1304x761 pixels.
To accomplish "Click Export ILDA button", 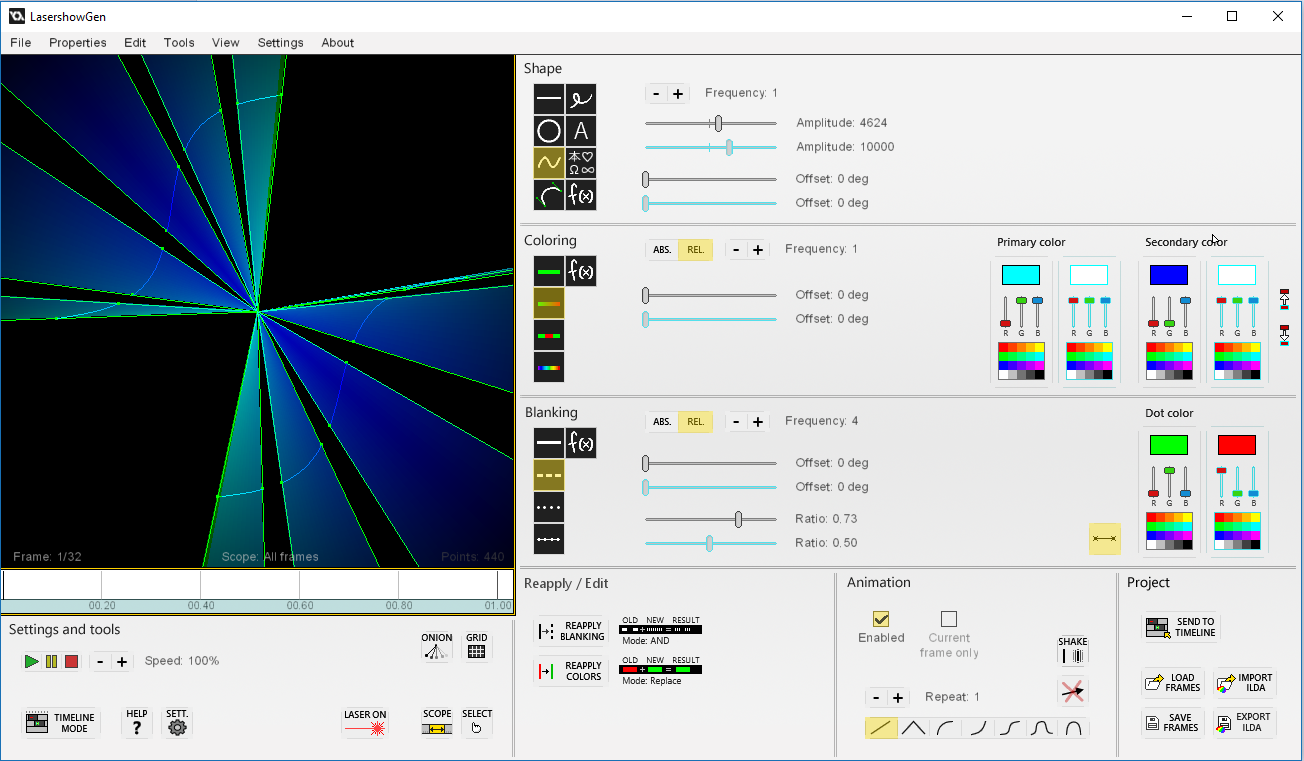I will click(x=1244, y=723).
